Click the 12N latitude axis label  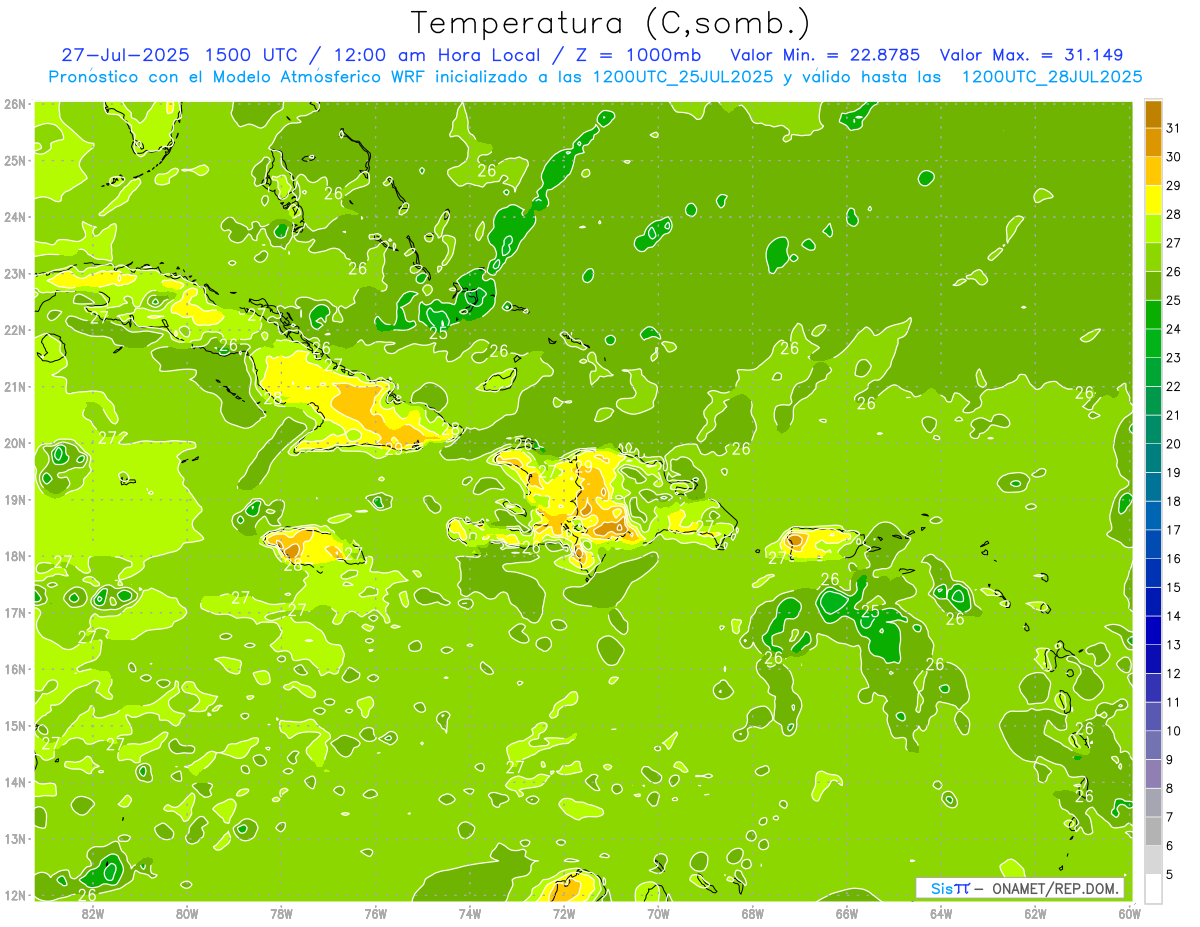[x=15, y=895]
